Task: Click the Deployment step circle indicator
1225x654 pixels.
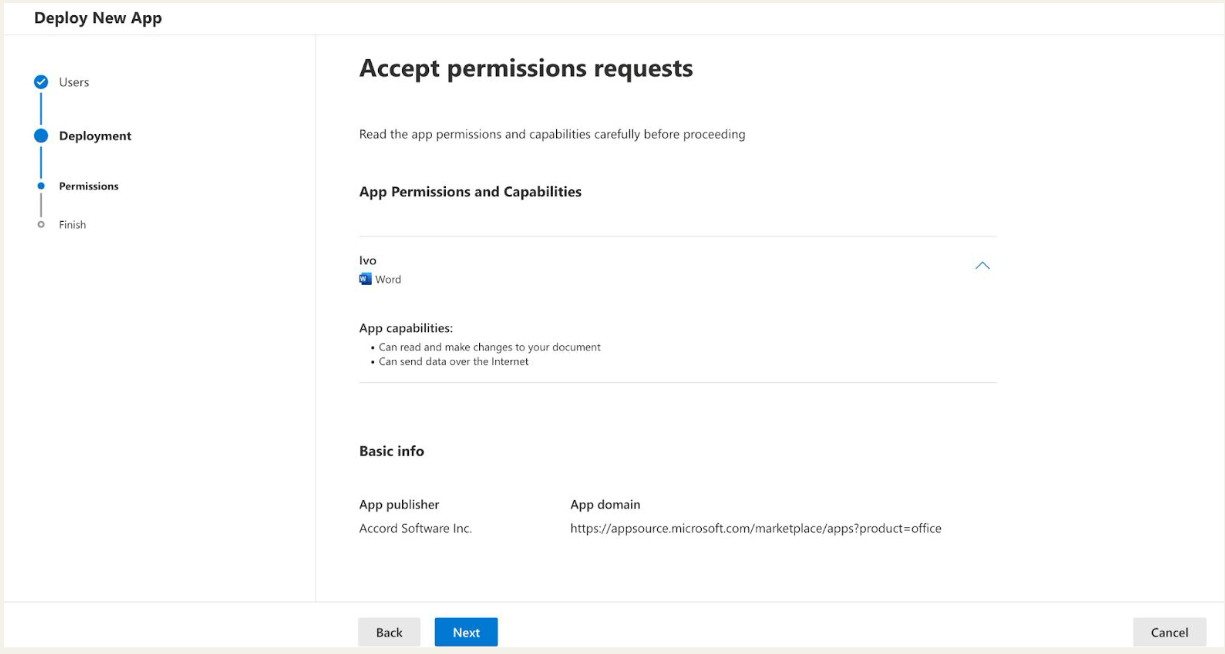Action: (x=40, y=136)
